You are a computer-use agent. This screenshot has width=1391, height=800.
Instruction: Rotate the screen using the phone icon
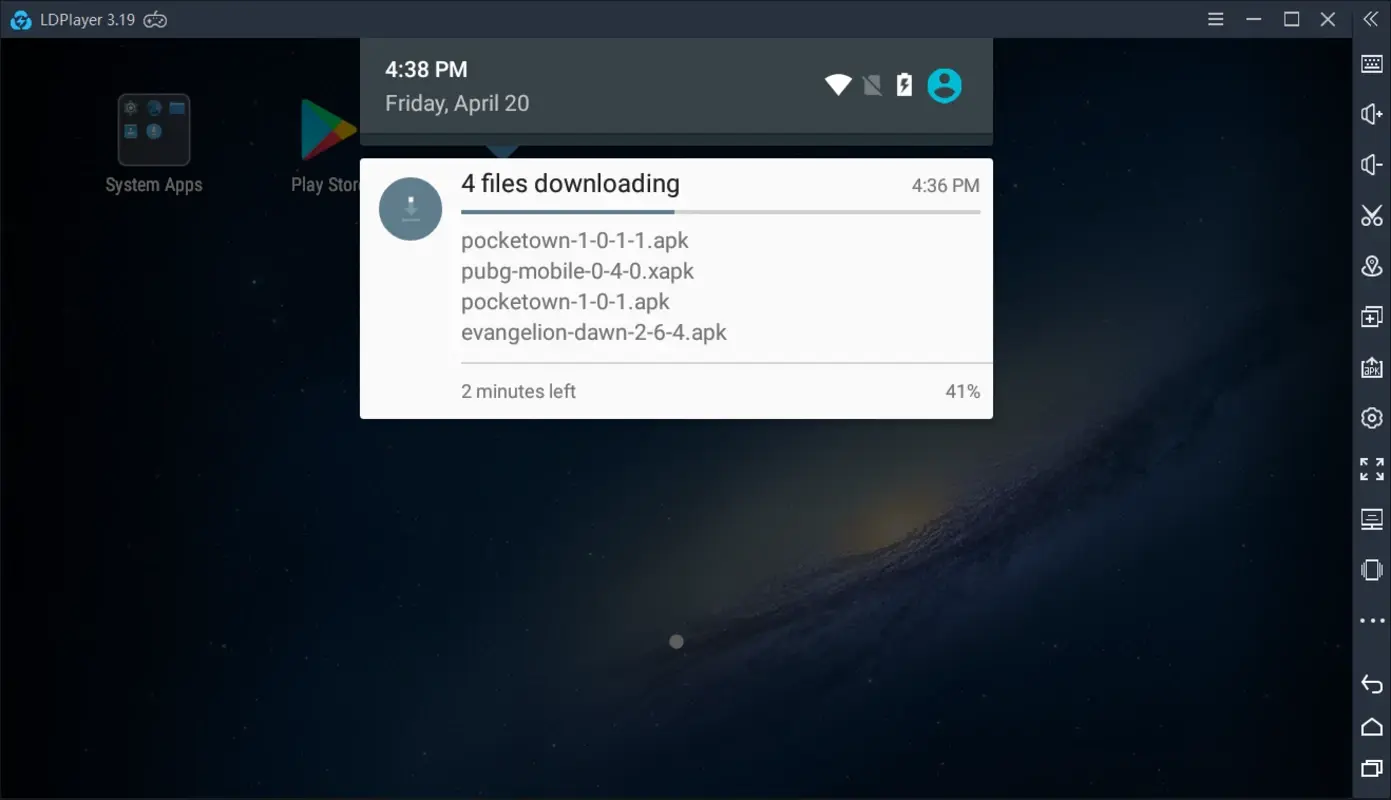1371,570
